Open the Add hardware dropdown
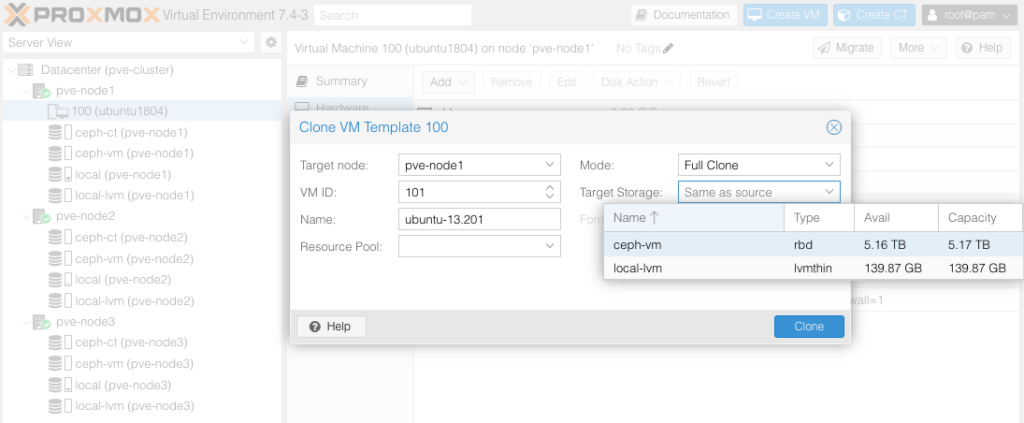 (448, 82)
